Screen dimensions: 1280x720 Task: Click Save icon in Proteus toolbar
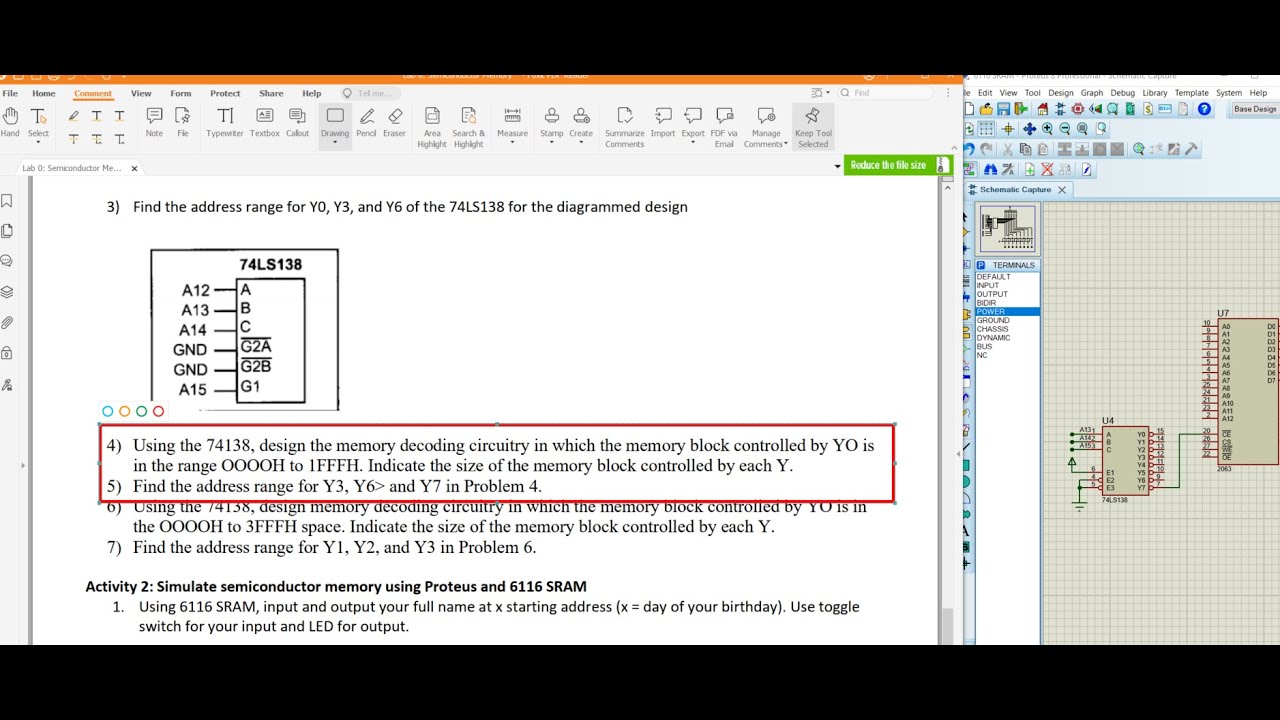click(x=1003, y=109)
